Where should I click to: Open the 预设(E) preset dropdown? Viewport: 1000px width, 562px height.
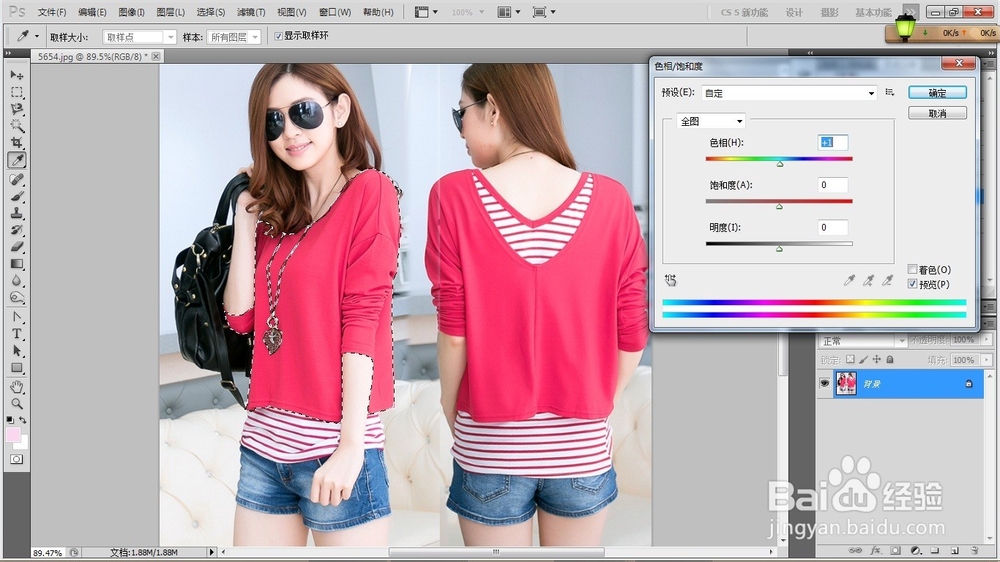(789, 93)
